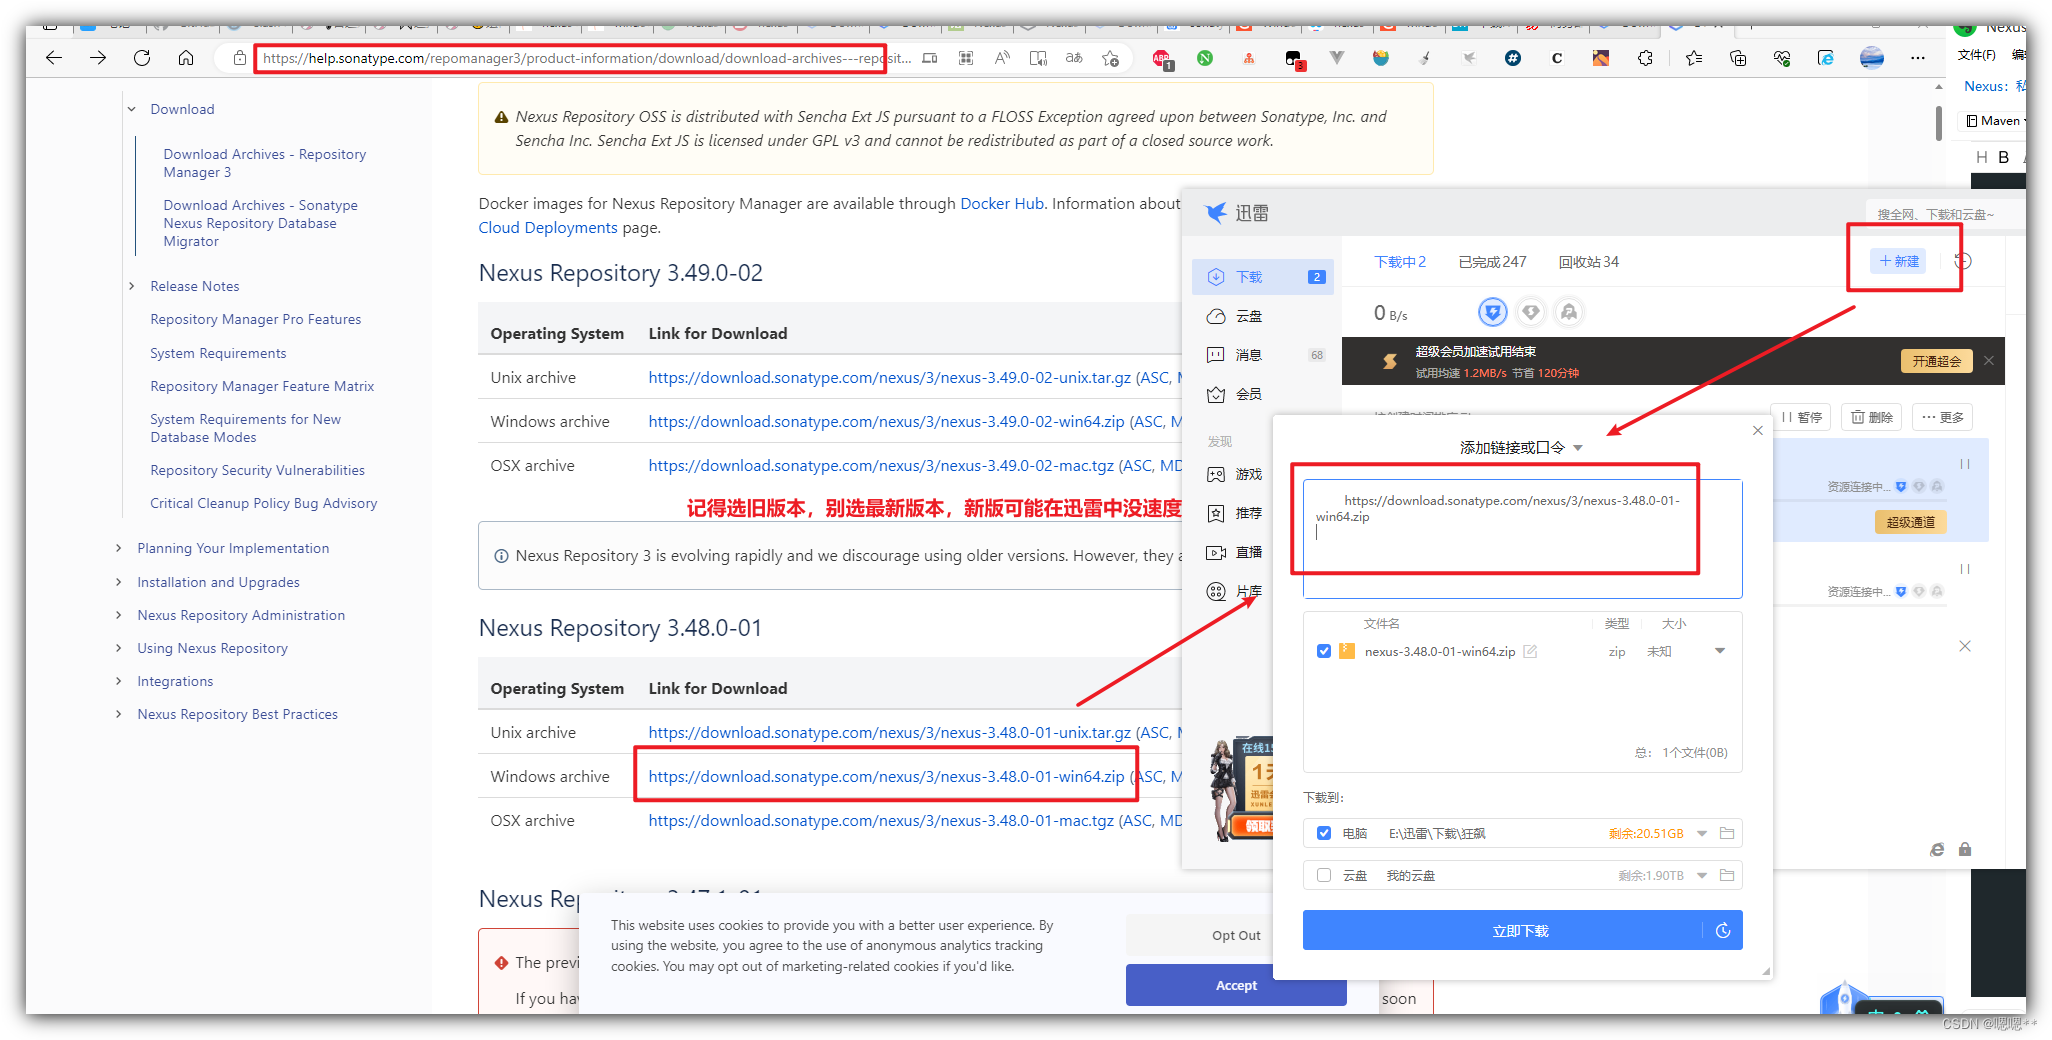Open the read aloud icon in address bar

point(1002,58)
